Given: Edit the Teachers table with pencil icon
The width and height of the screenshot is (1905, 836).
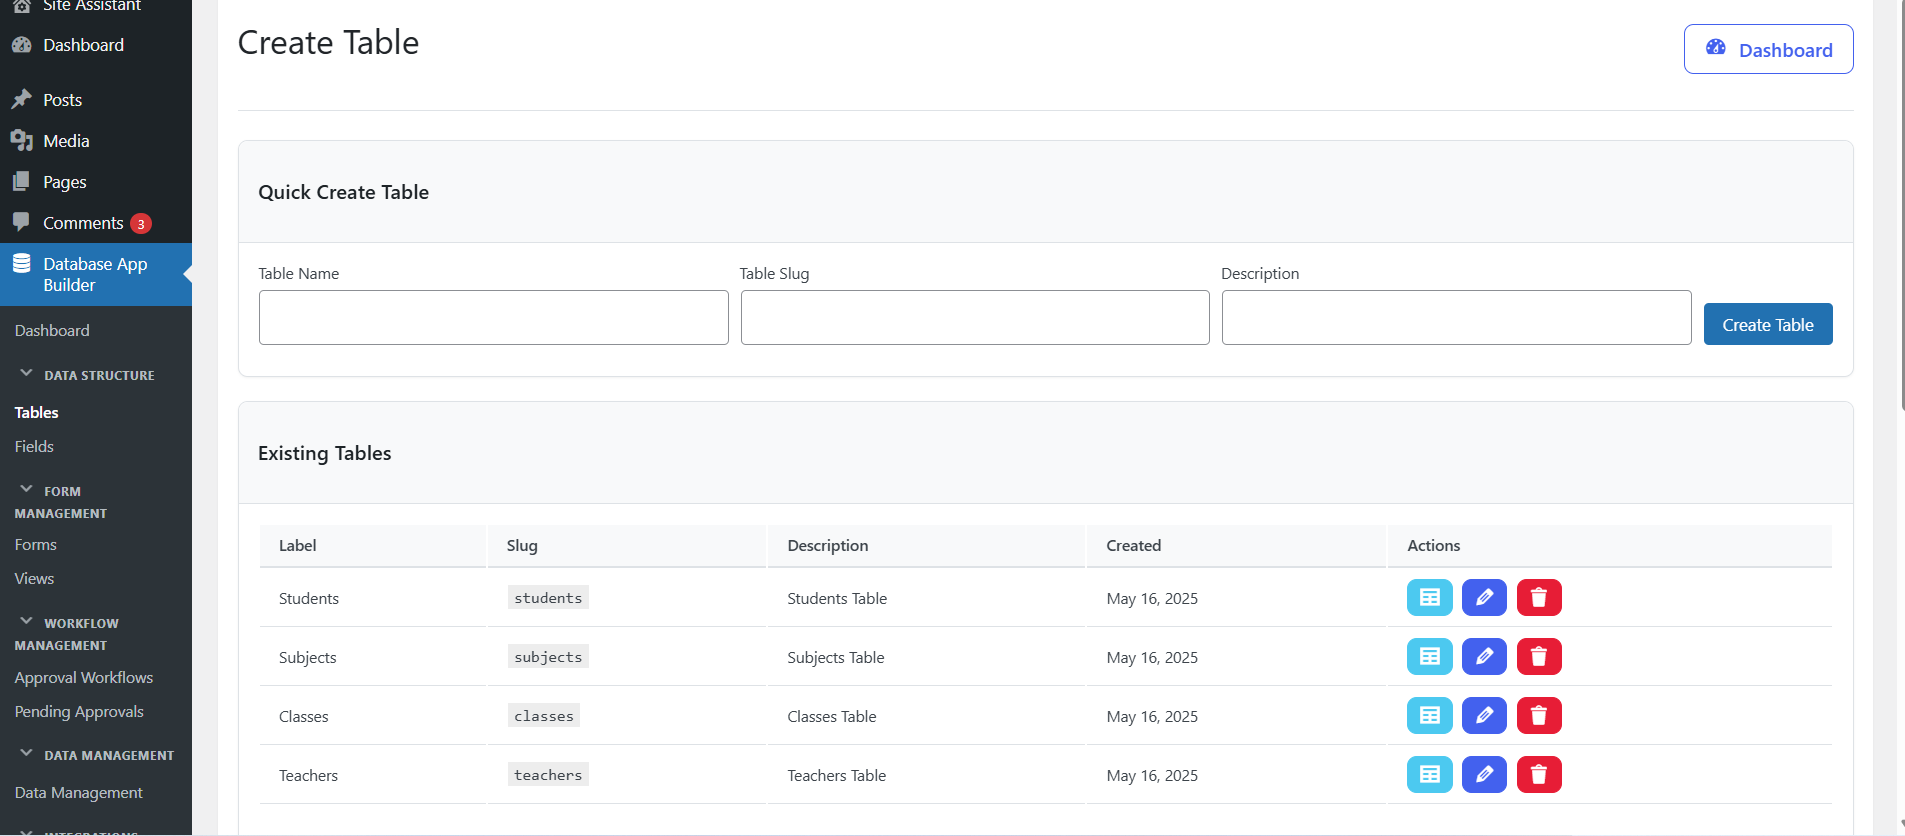Looking at the screenshot, I should (x=1484, y=775).
